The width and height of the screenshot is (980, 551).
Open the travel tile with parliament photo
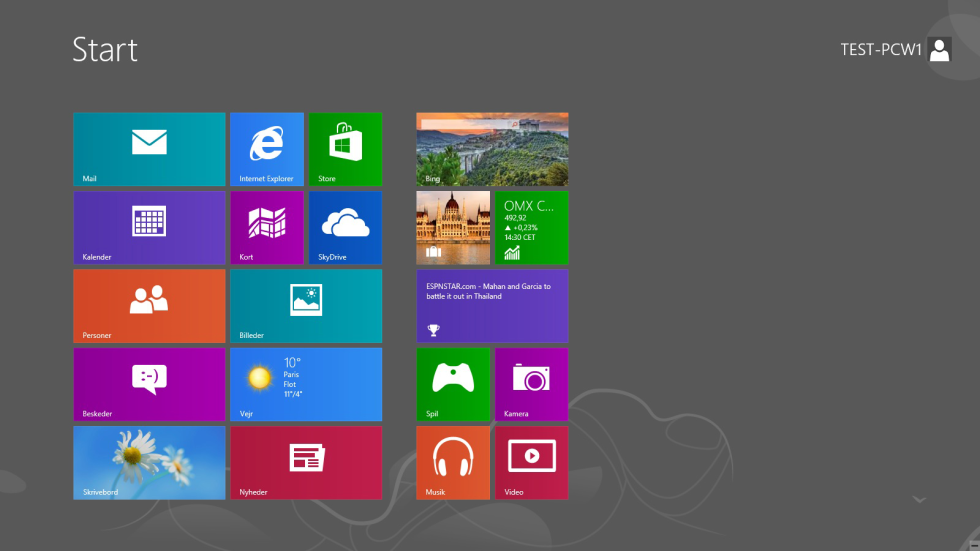pyautogui.click(x=453, y=227)
